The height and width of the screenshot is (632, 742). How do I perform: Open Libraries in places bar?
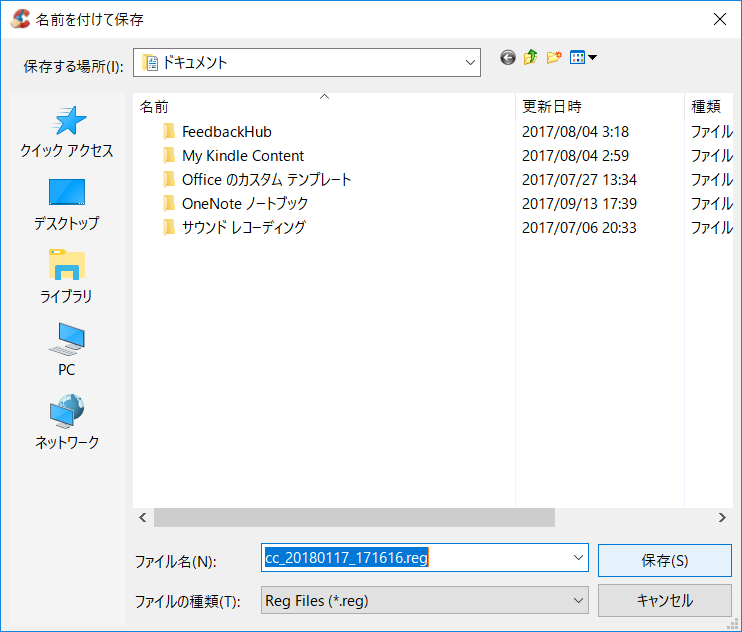66,277
